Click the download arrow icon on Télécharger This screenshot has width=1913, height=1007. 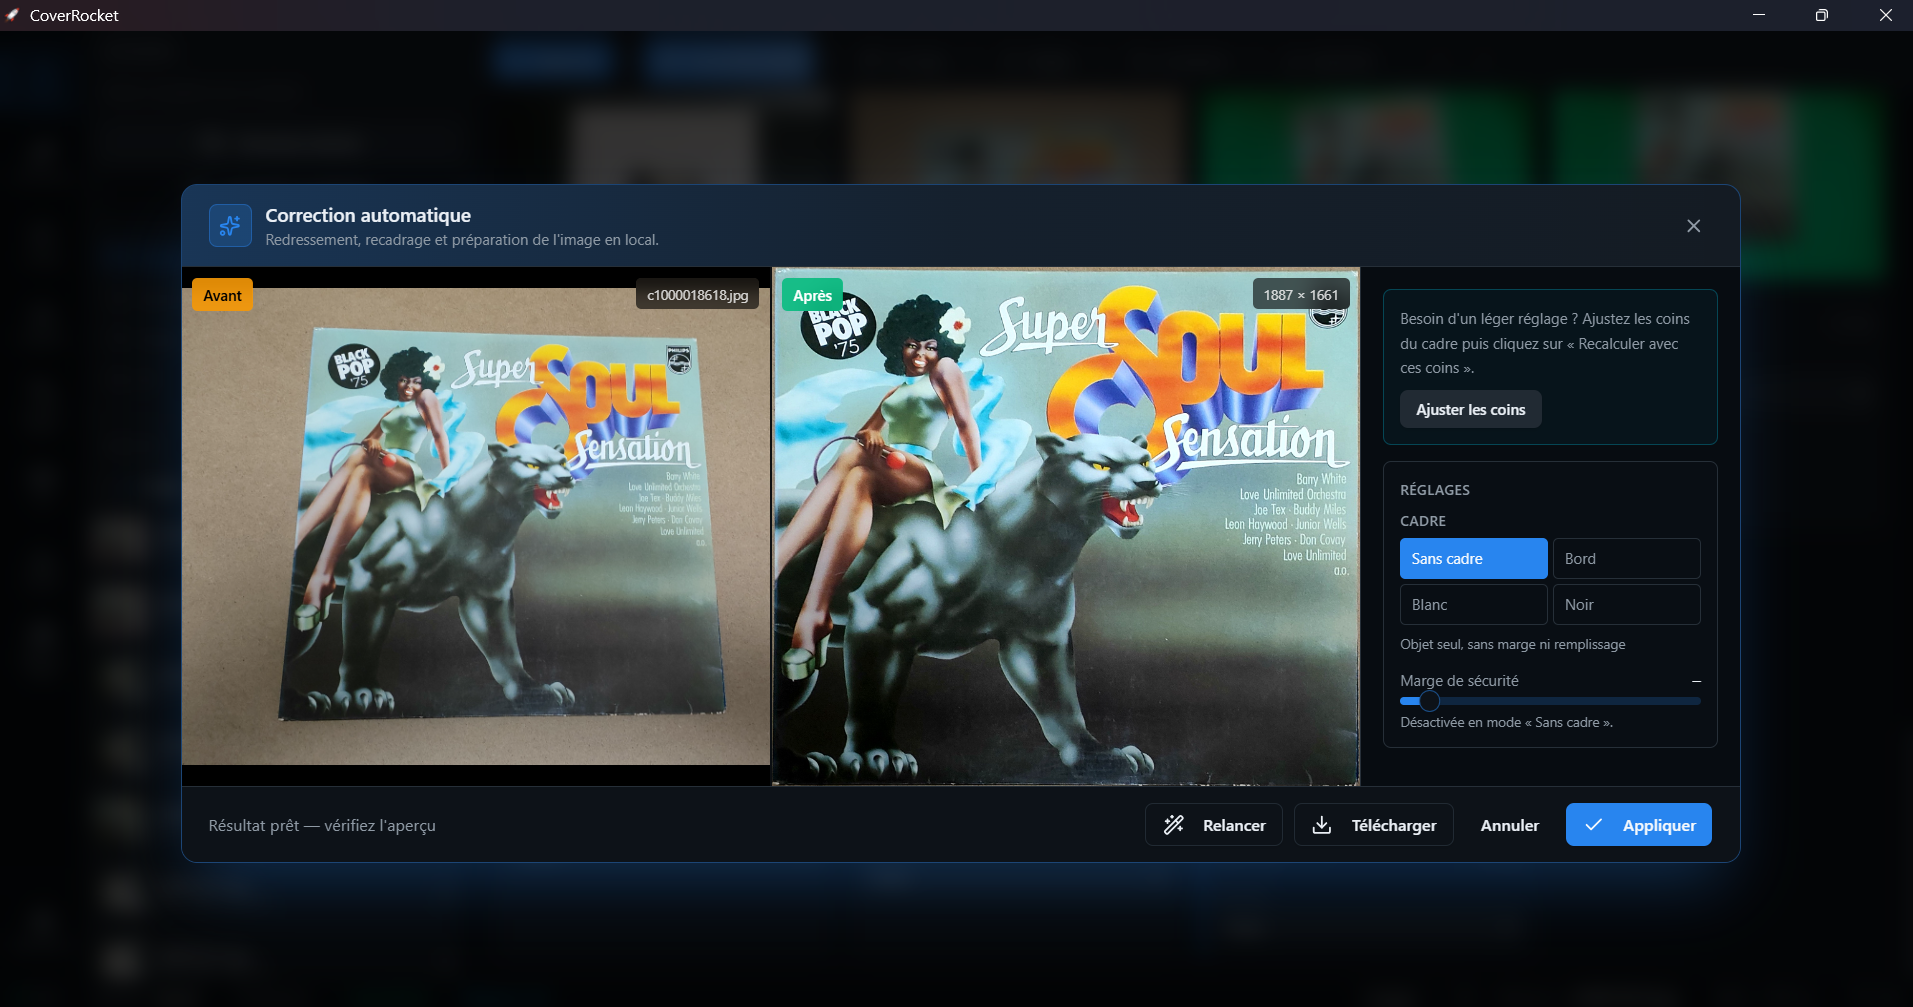click(x=1322, y=825)
